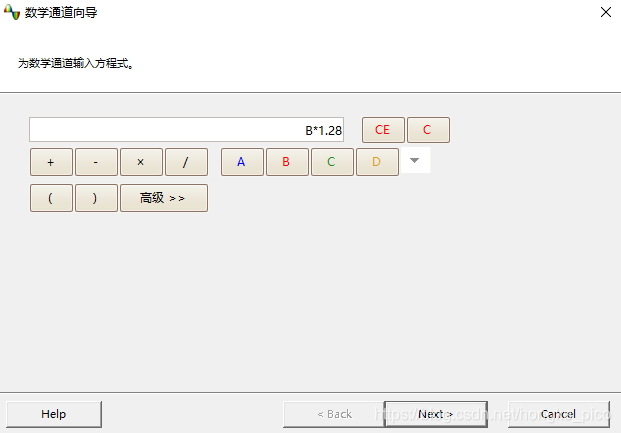Screen dimensions: 621x433
Task: Clear the equation with red C button
Action: tap(429, 130)
